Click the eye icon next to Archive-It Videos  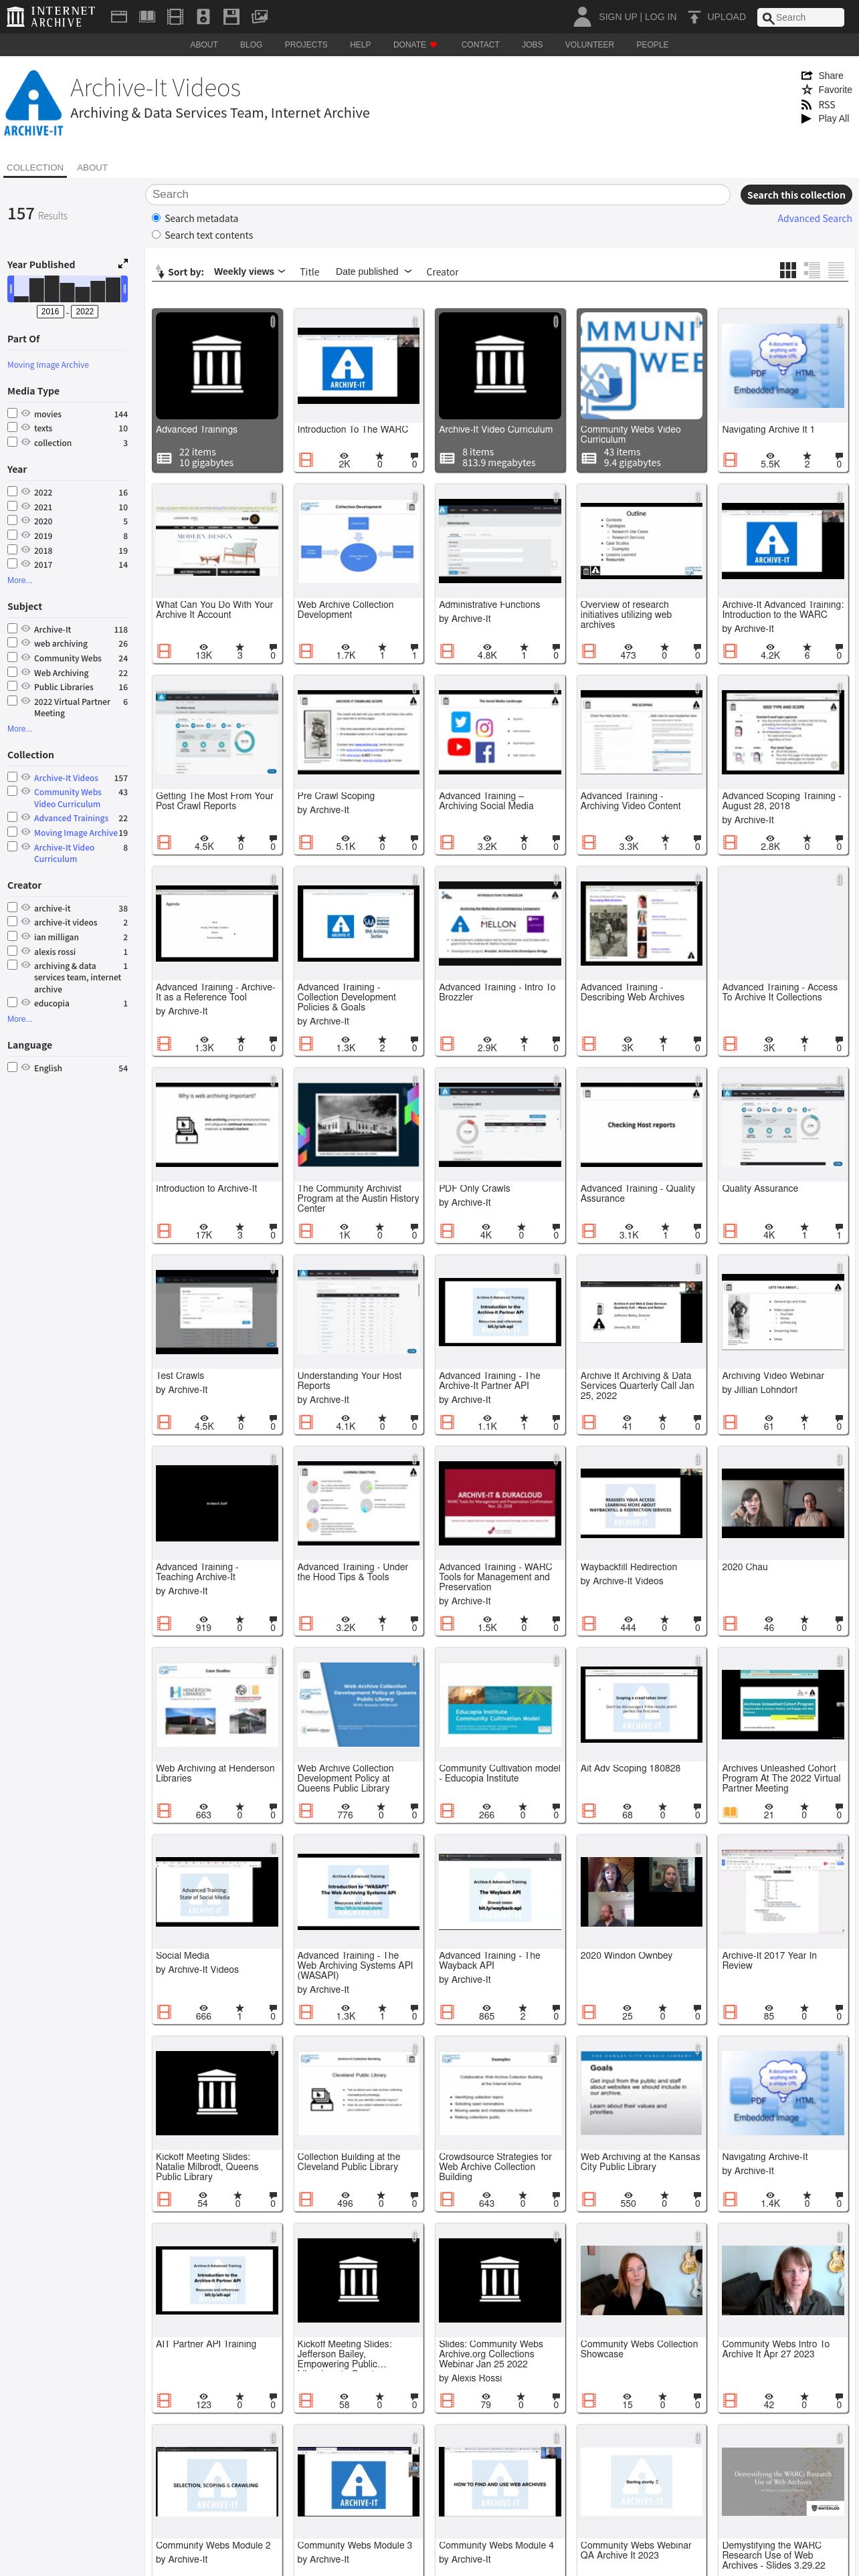pos(26,776)
